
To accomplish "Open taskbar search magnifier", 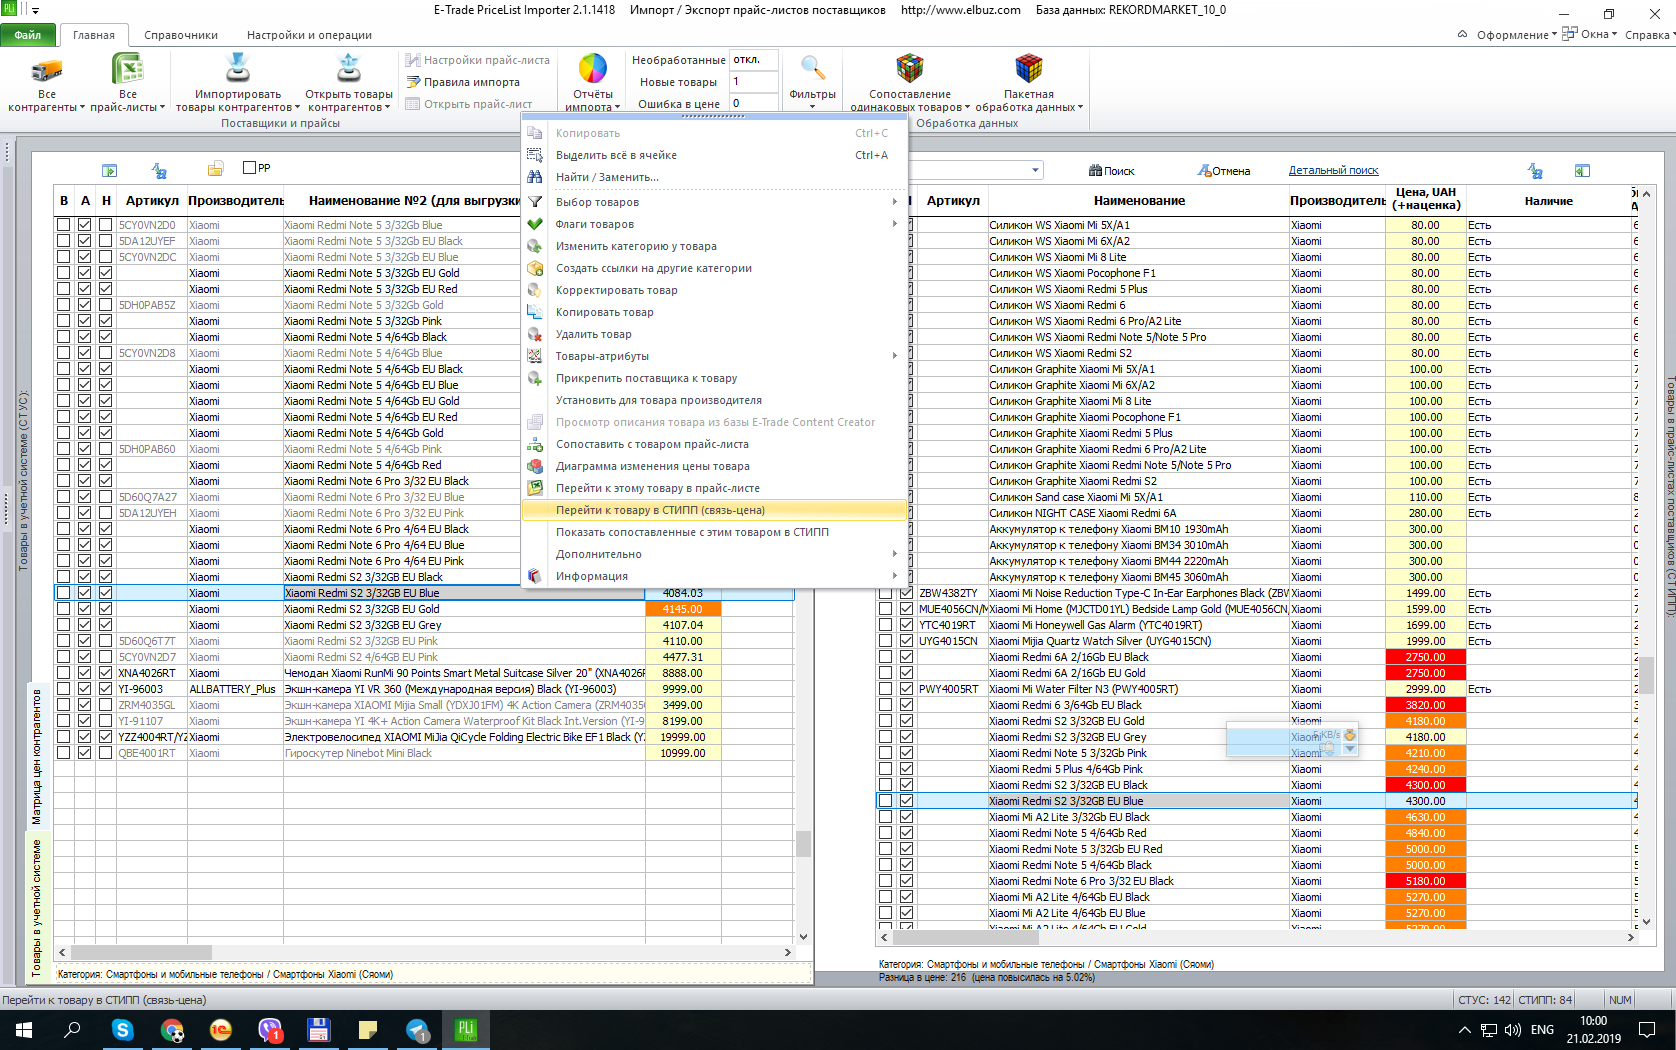I will click(73, 1030).
